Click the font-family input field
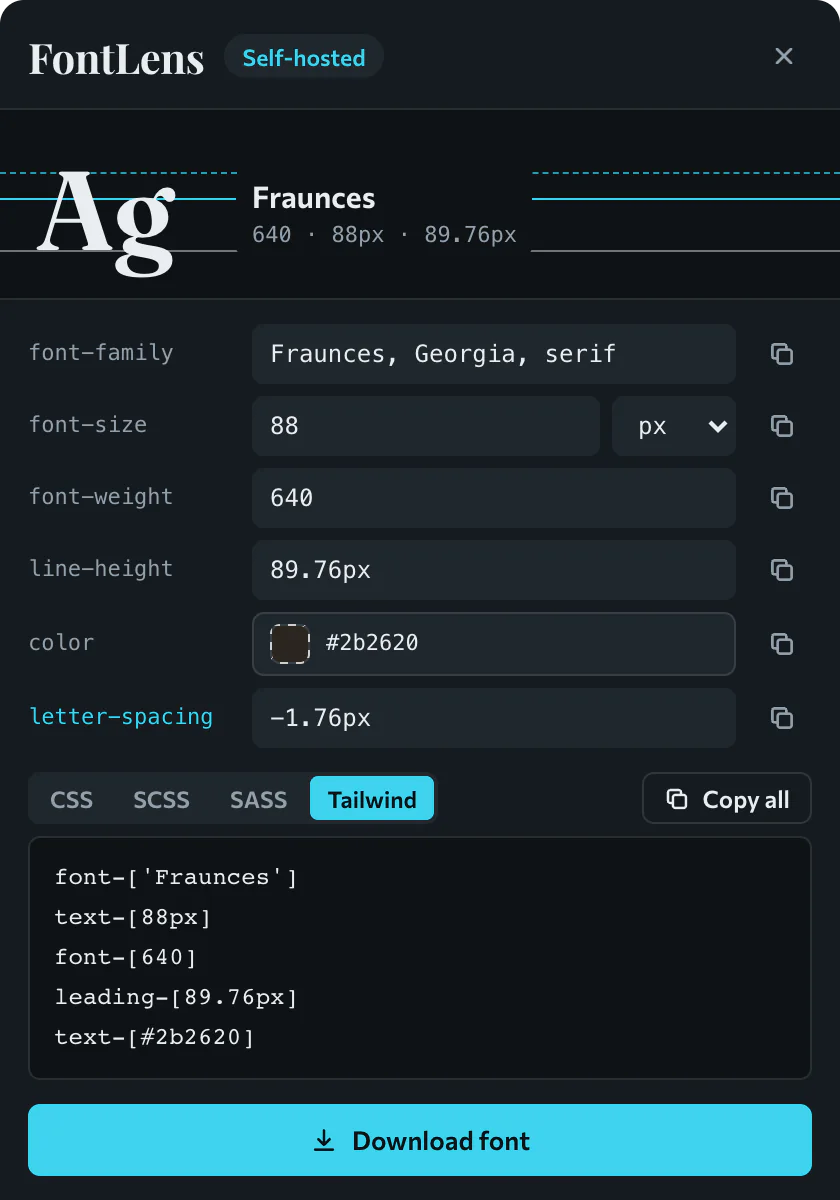The image size is (840, 1200). pos(494,354)
